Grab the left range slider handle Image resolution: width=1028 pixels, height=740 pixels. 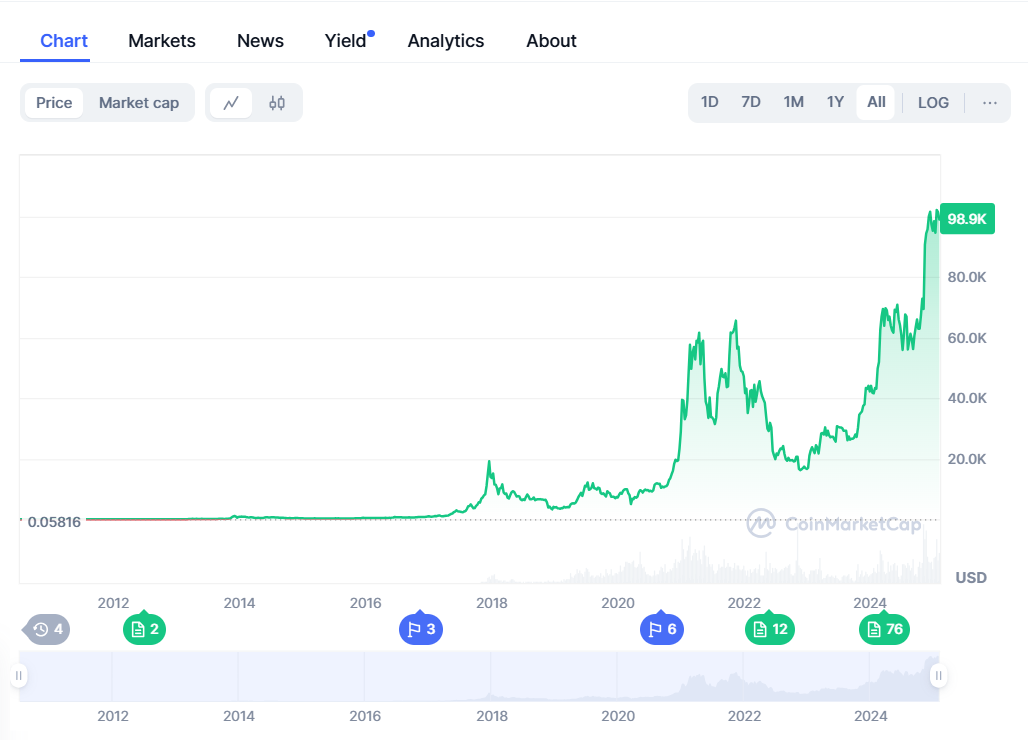point(18,676)
